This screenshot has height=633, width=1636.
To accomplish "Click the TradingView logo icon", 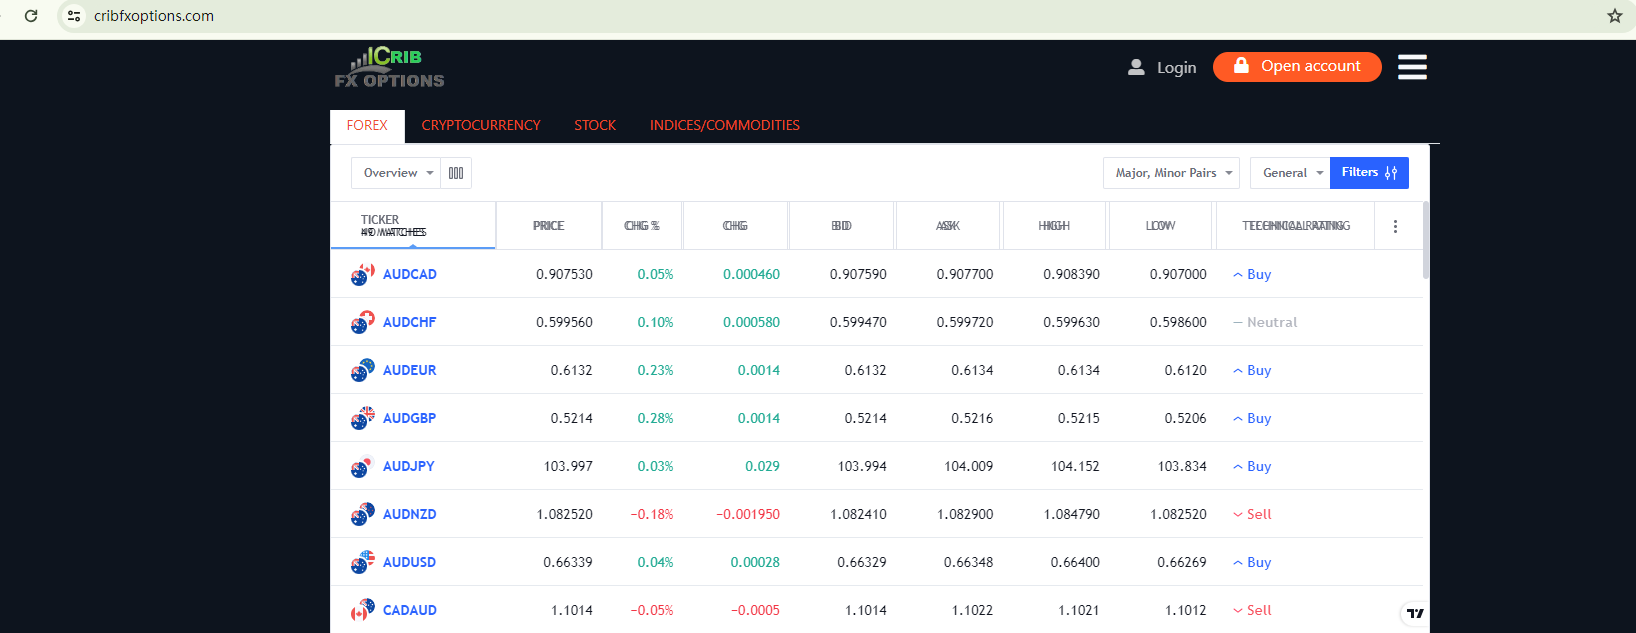I will coord(1414,613).
